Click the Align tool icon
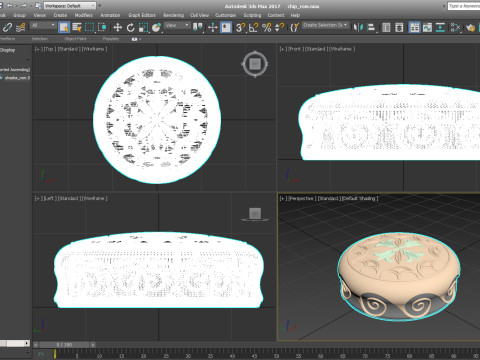 pos(371,27)
